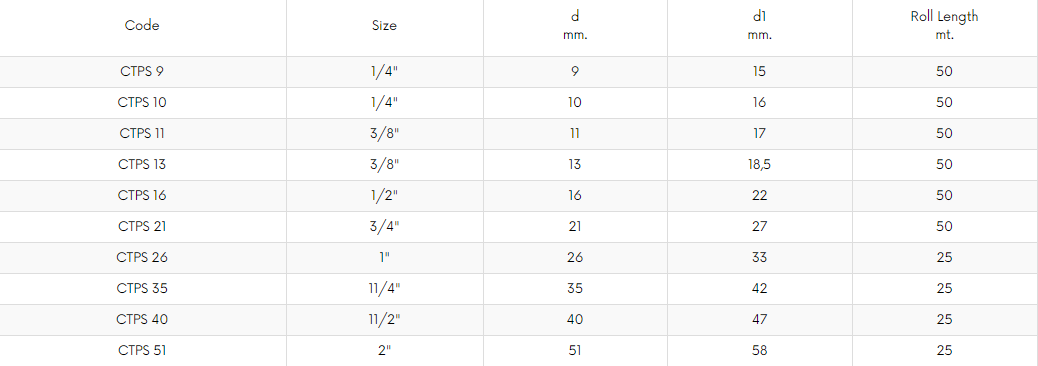This screenshot has width=1038, height=366.
Task: Click the CTPS 51 code cell
Action: pos(142,351)
